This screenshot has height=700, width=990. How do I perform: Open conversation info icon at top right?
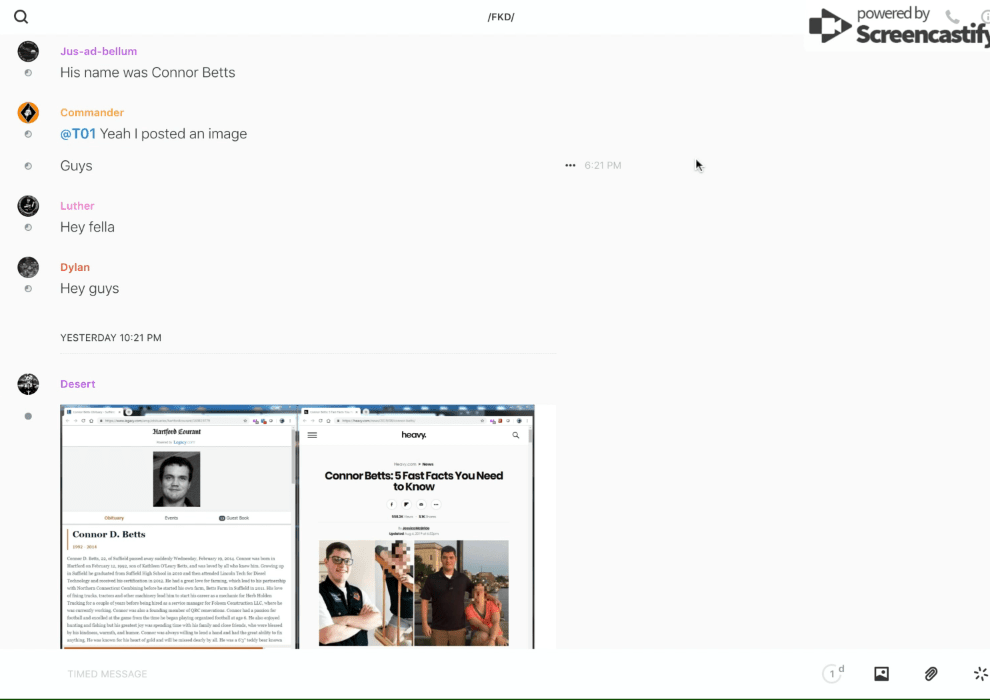point(985,17)
